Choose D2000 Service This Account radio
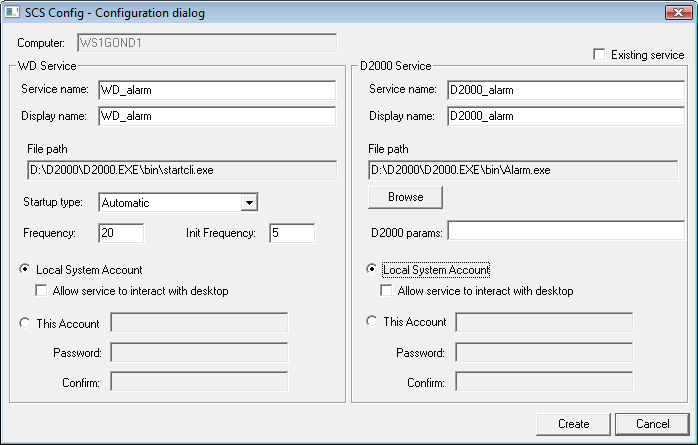Viewport: 698px width, 445px height. [x=373, y=322]
